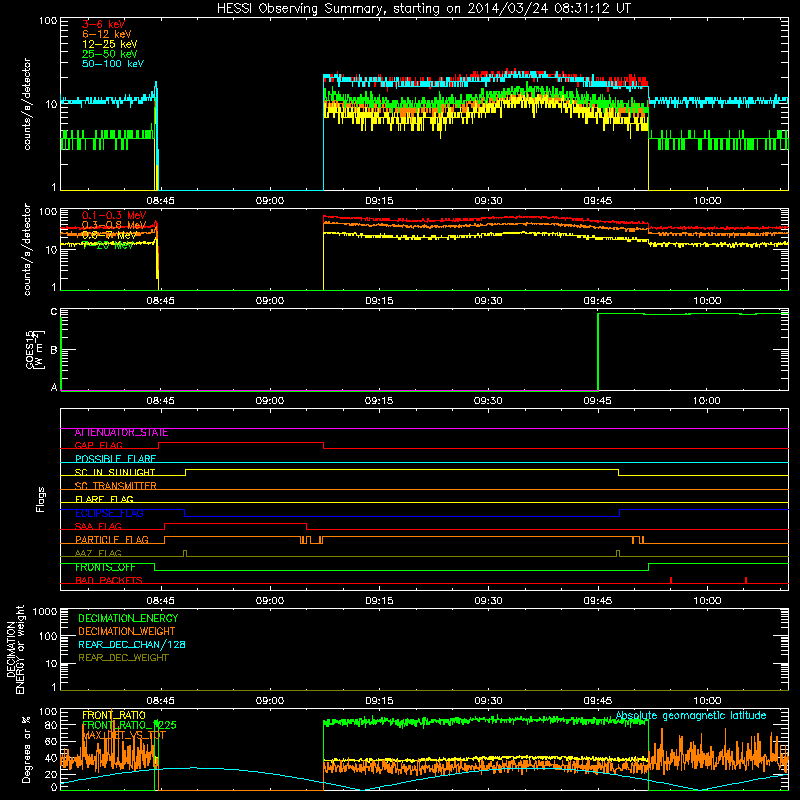Click the C level tick on GOES15 panel

tap(54, 312)
